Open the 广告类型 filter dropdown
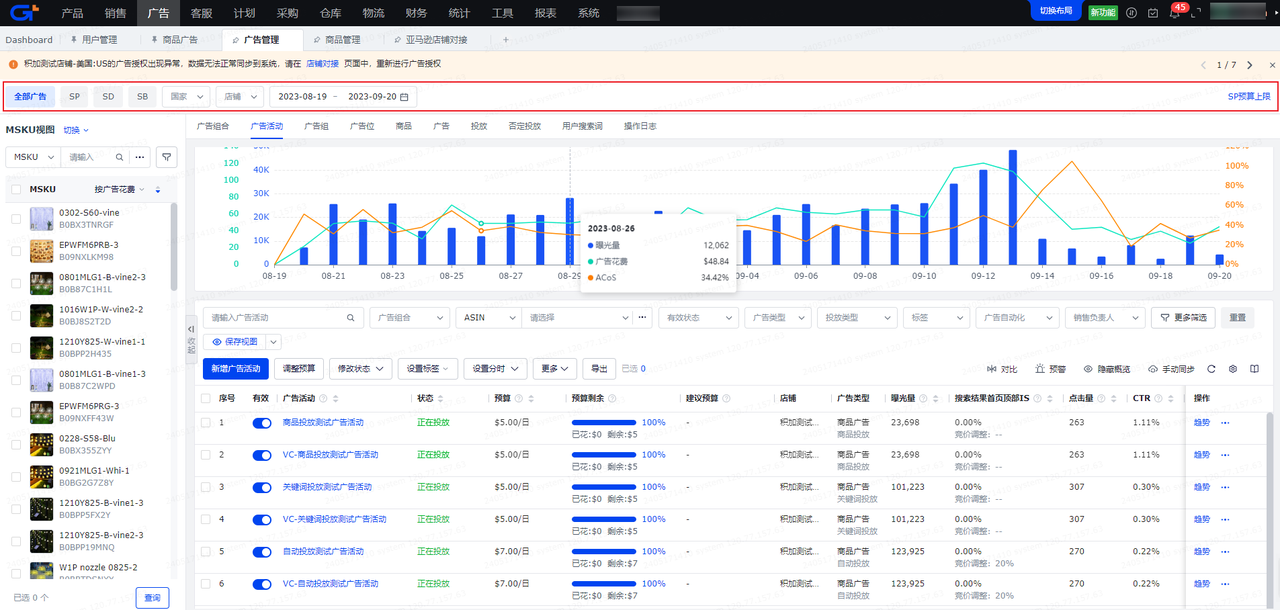 [777, 317]
